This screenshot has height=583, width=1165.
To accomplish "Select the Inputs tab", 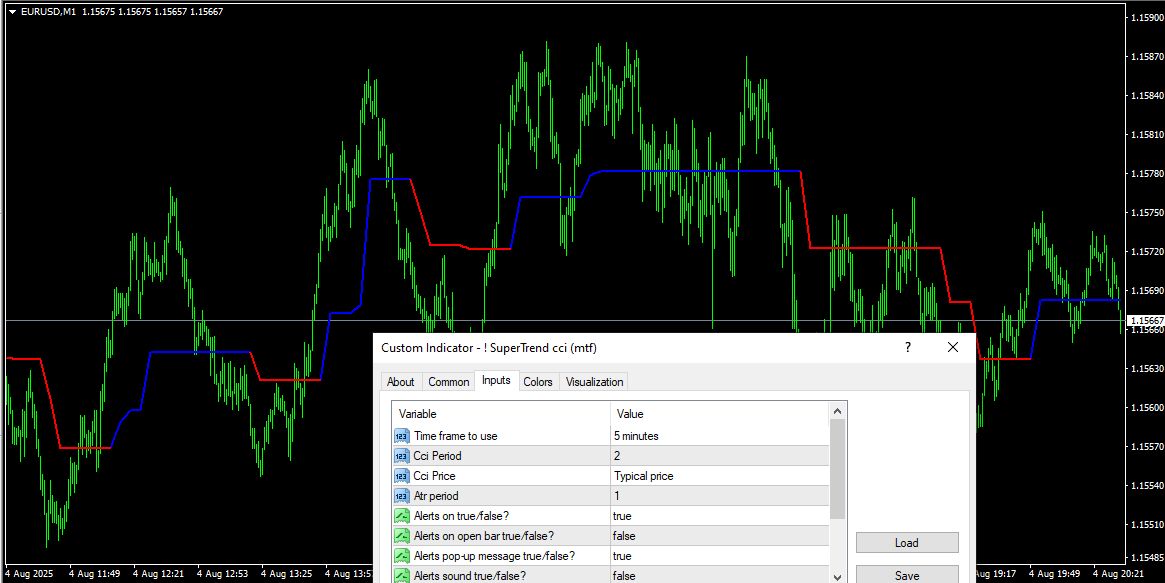I will pyautogui.click(x=496, y=380).
